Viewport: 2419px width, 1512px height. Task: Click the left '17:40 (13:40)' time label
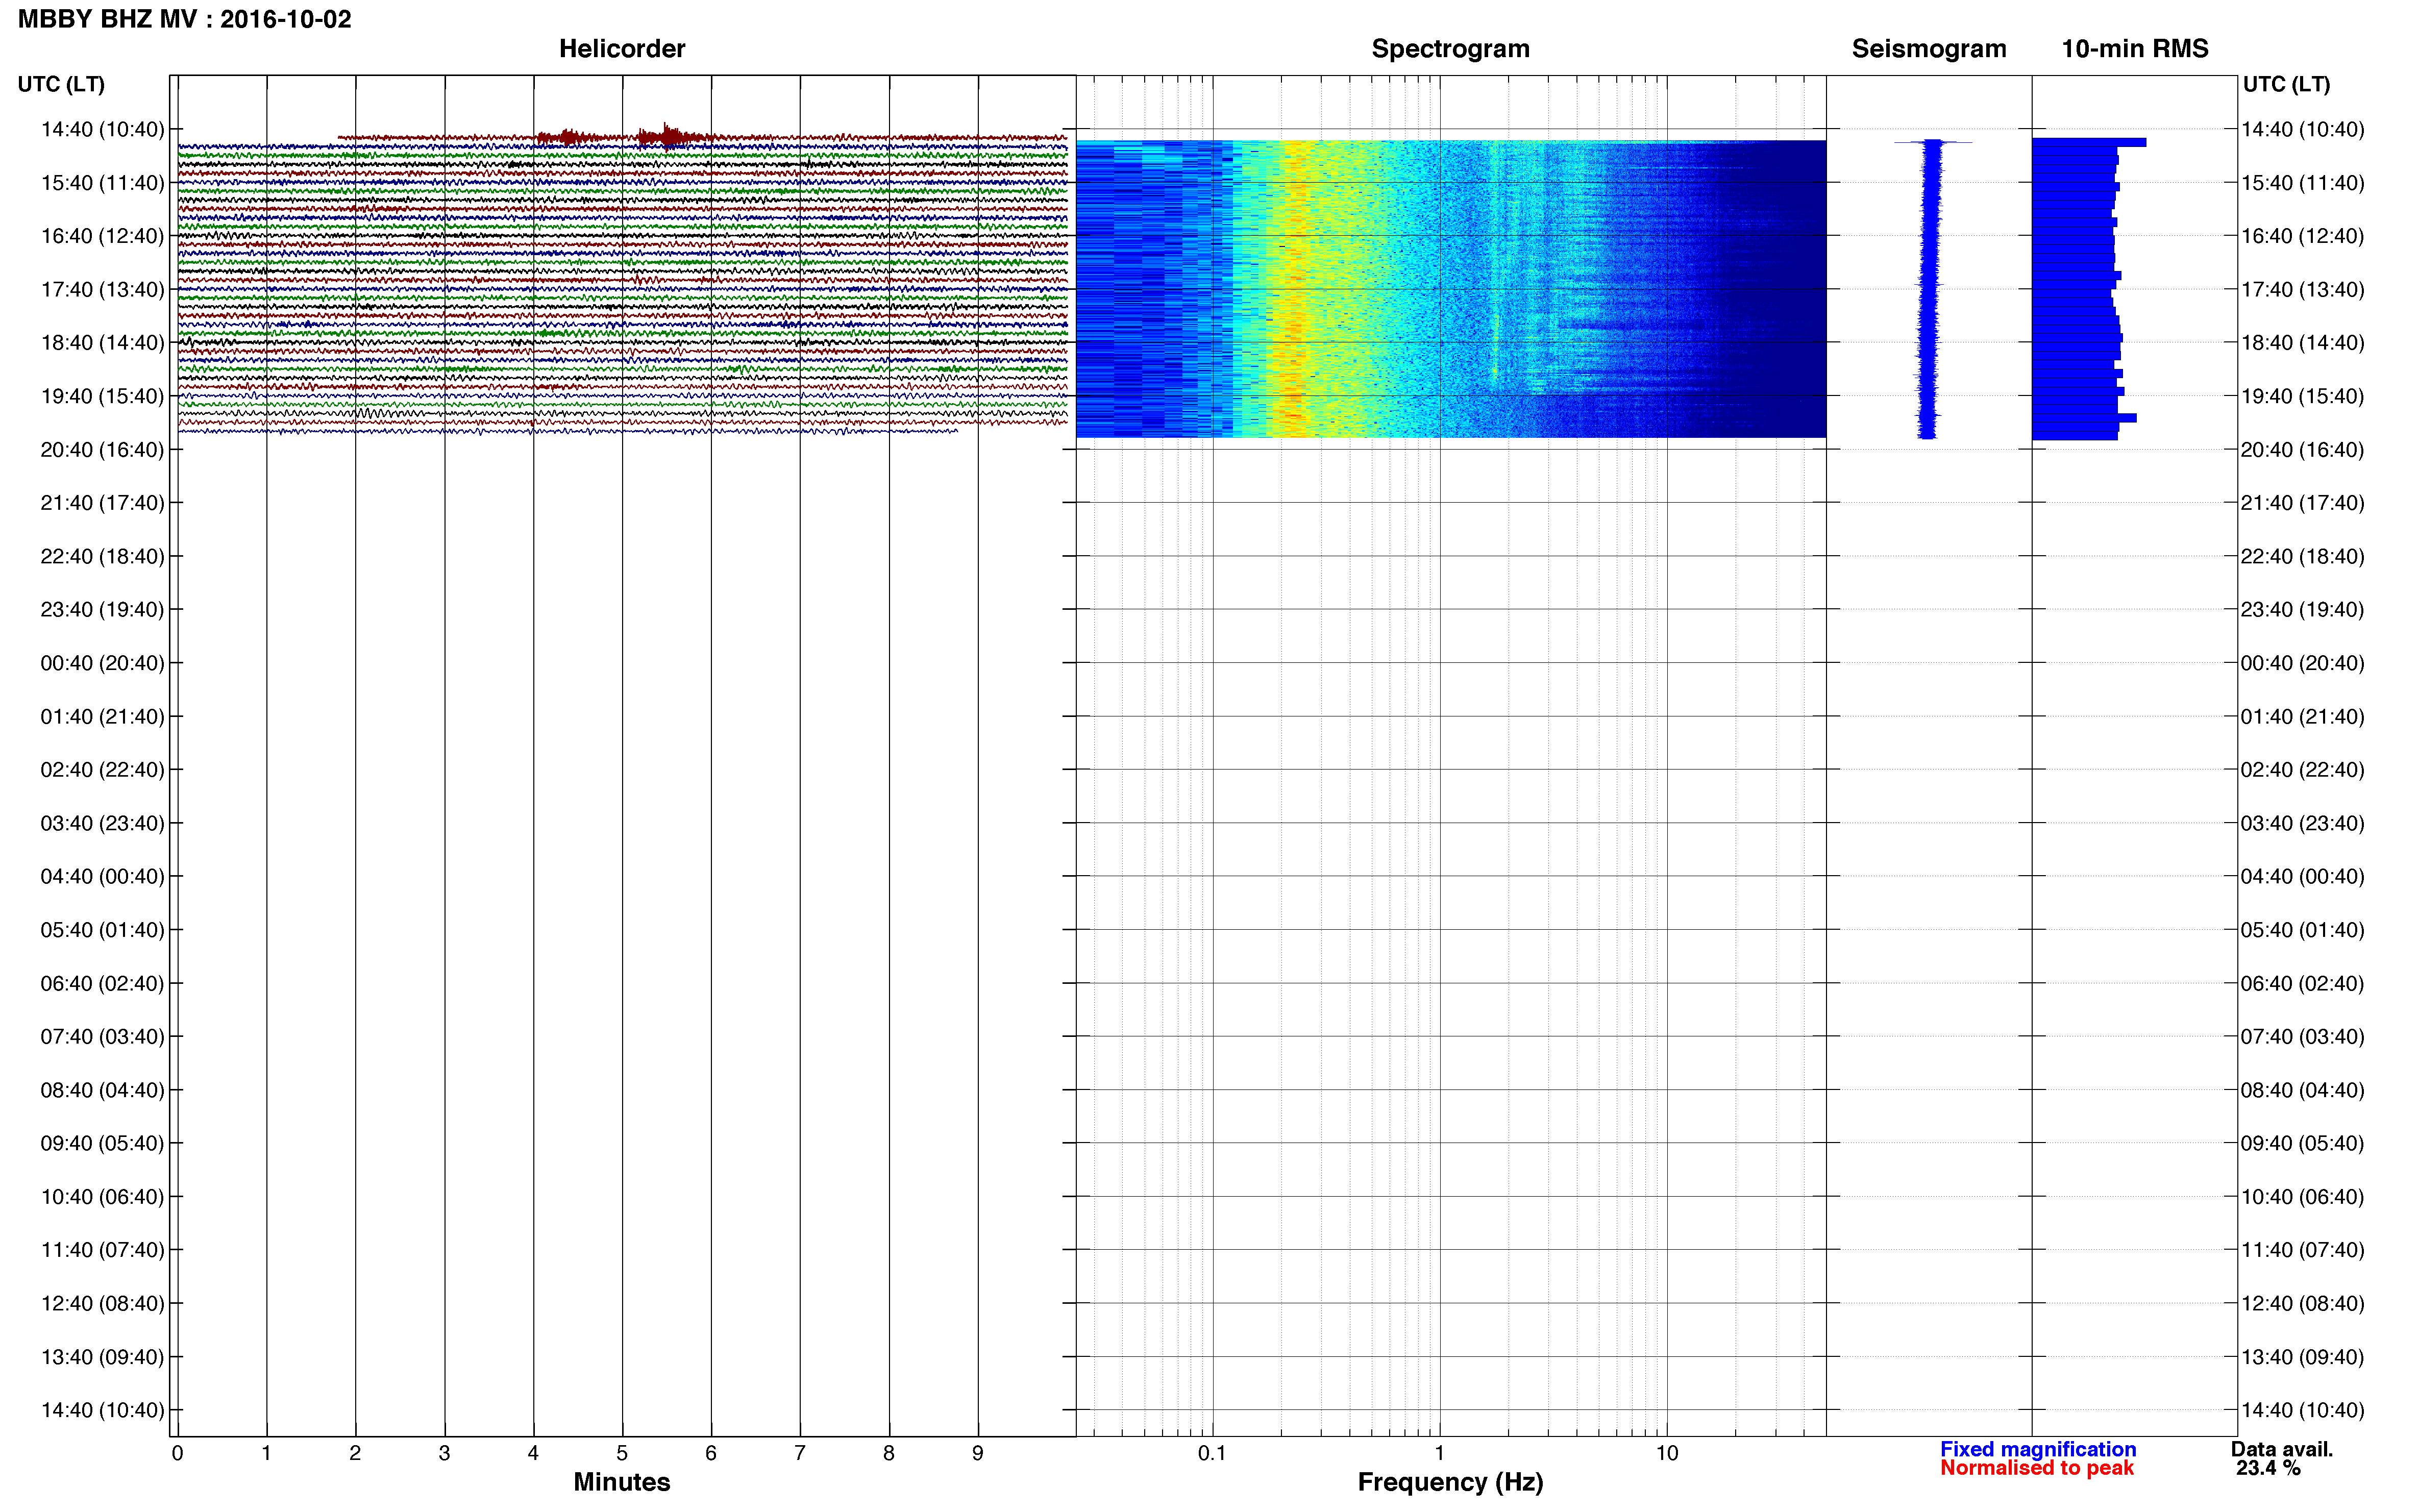pos(102,289)
